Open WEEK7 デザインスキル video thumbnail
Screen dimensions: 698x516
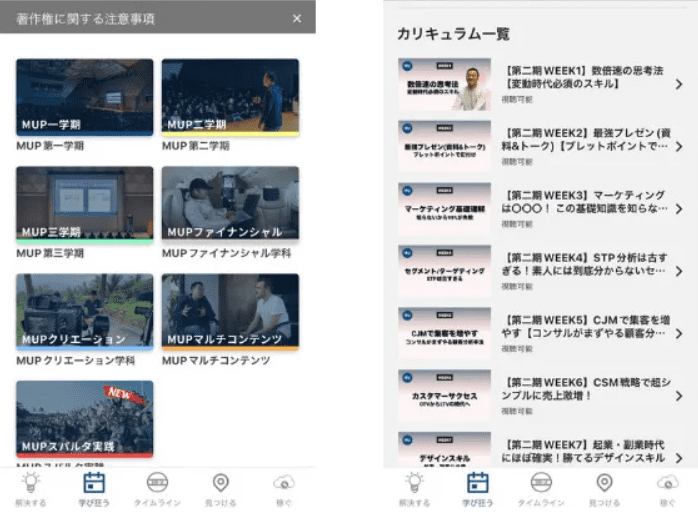pos(444,450)
